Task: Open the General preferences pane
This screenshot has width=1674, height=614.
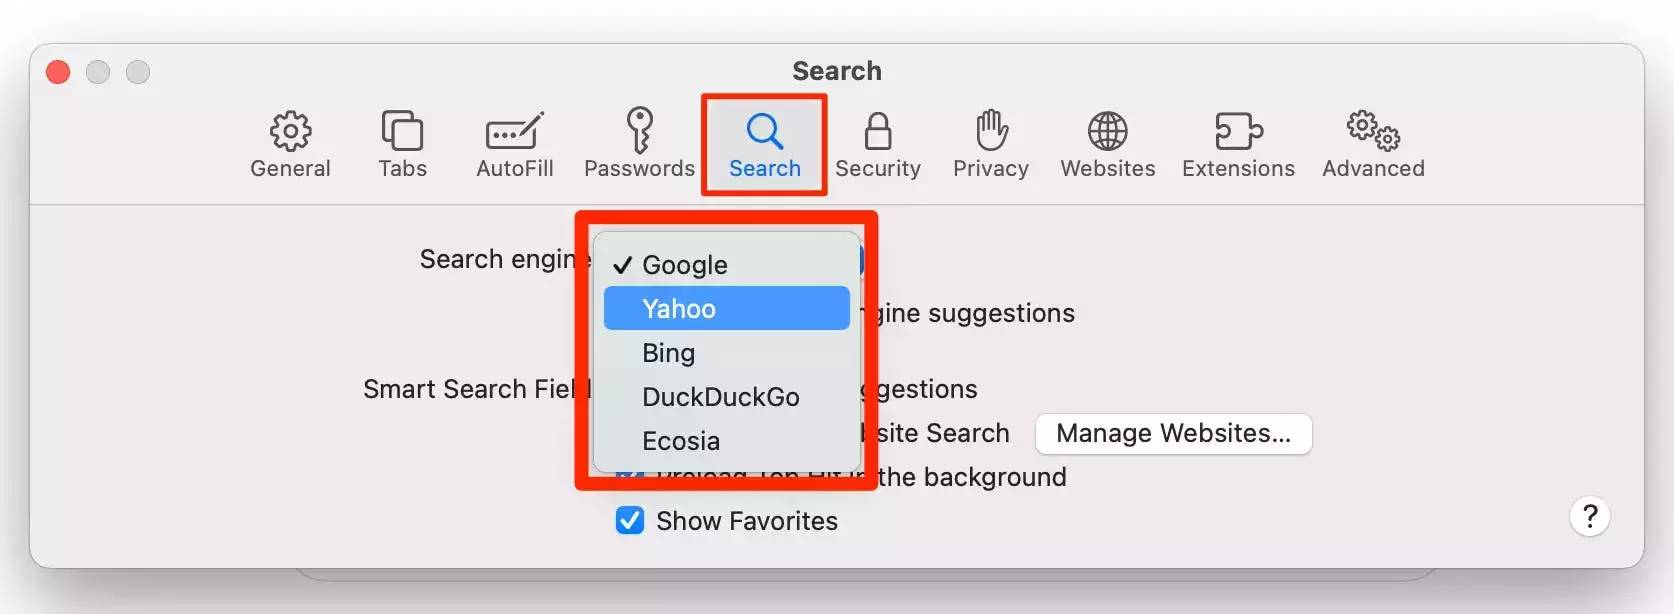Action: click(x=290, y=144)
